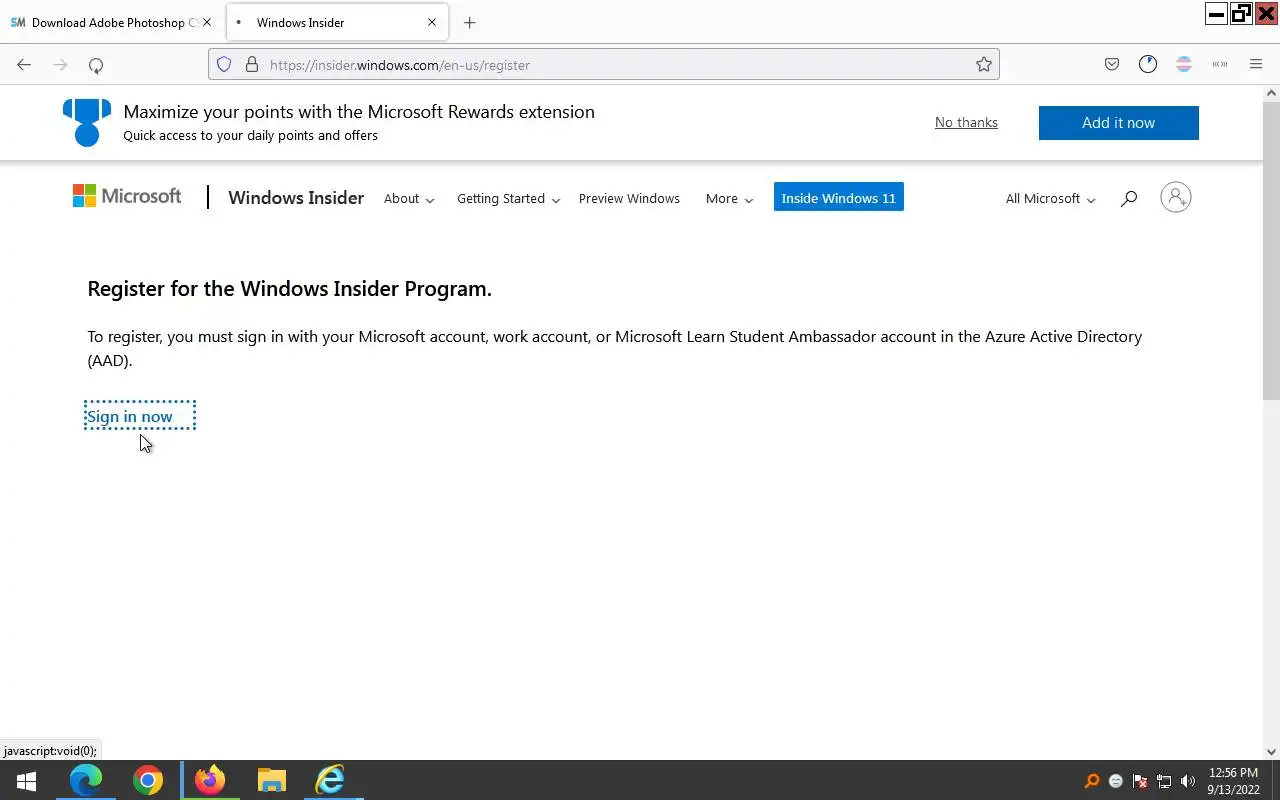Click Inside Windows 11 button
This screenshot has width=1280, height=800.
[x=838, y=197]
